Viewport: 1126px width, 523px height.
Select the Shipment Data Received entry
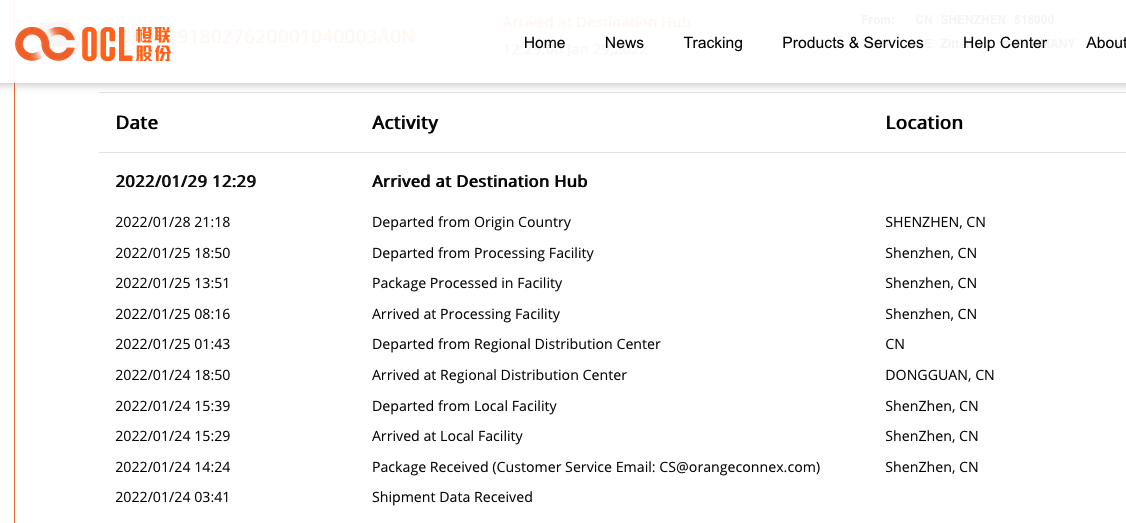tap(452, 497)
